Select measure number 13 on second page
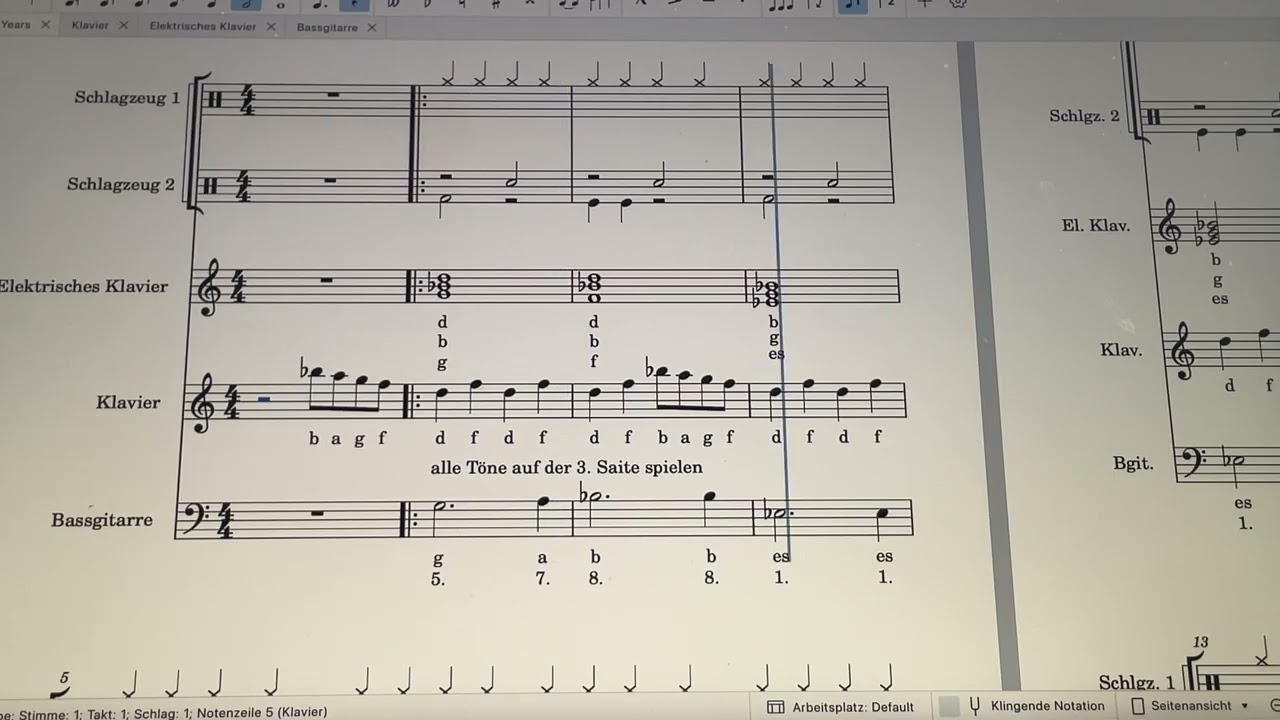This screenshot has height=720, width=1280. 1201,642
